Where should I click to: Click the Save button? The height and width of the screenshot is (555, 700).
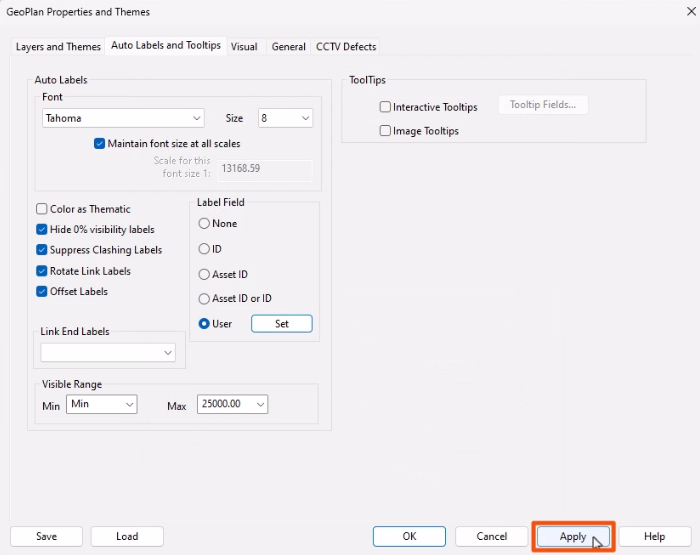[x=46, y=536]
